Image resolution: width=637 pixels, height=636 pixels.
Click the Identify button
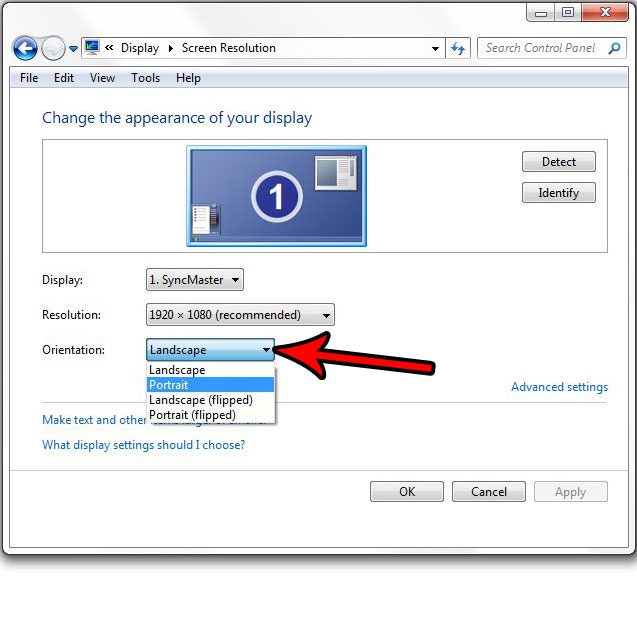pyautogui.click(x=559, y=193)
